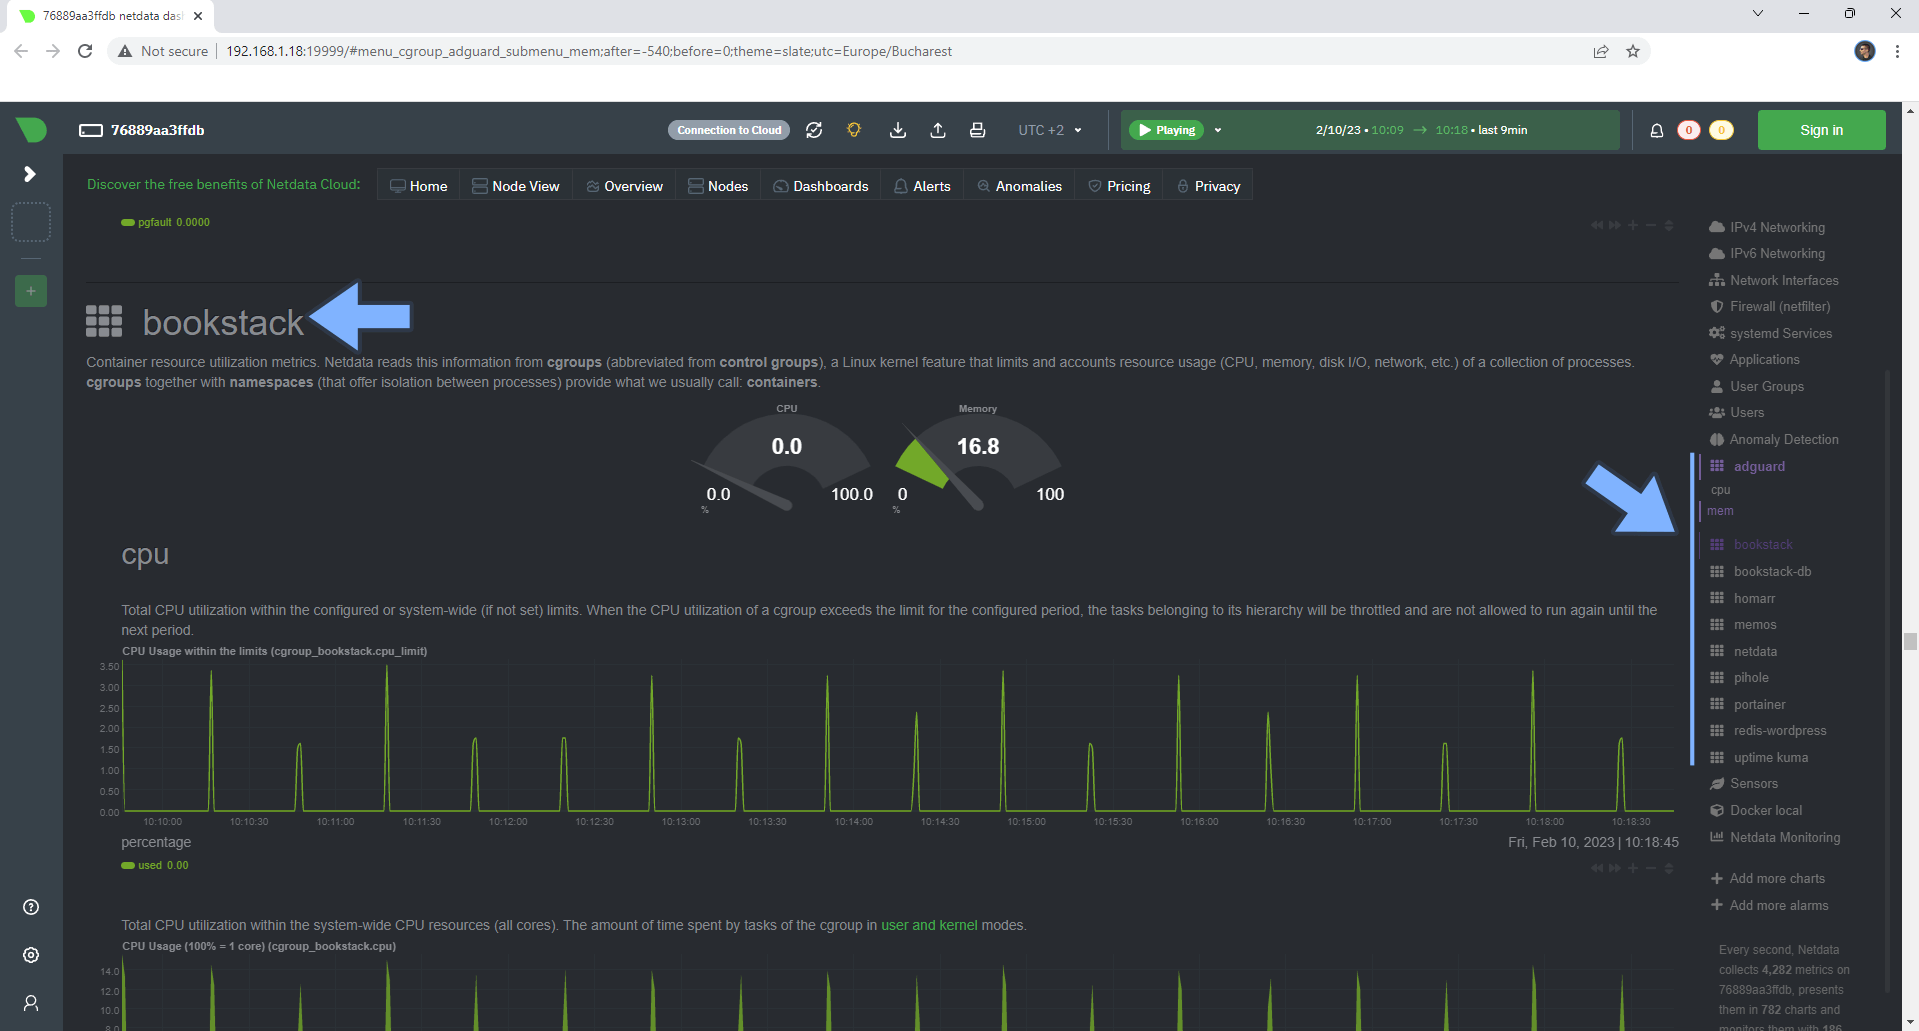
Task: Go to Sensors section
Action: pyautogui.click(x=1744, y=783)
